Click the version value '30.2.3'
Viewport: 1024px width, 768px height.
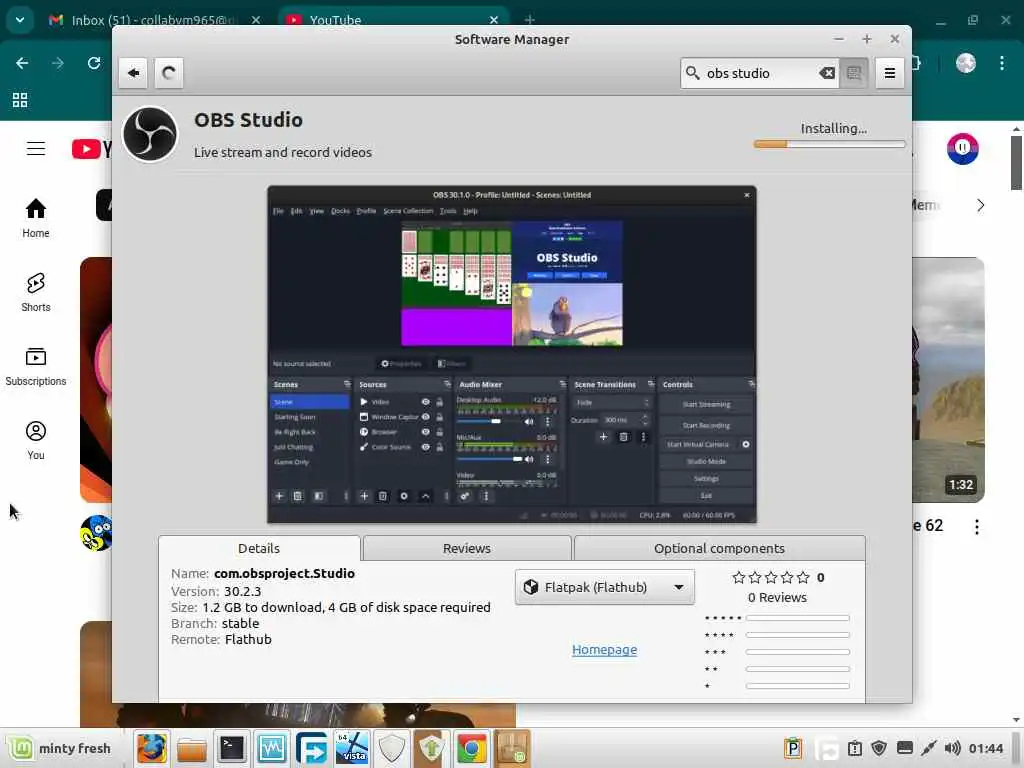[242, 592]
